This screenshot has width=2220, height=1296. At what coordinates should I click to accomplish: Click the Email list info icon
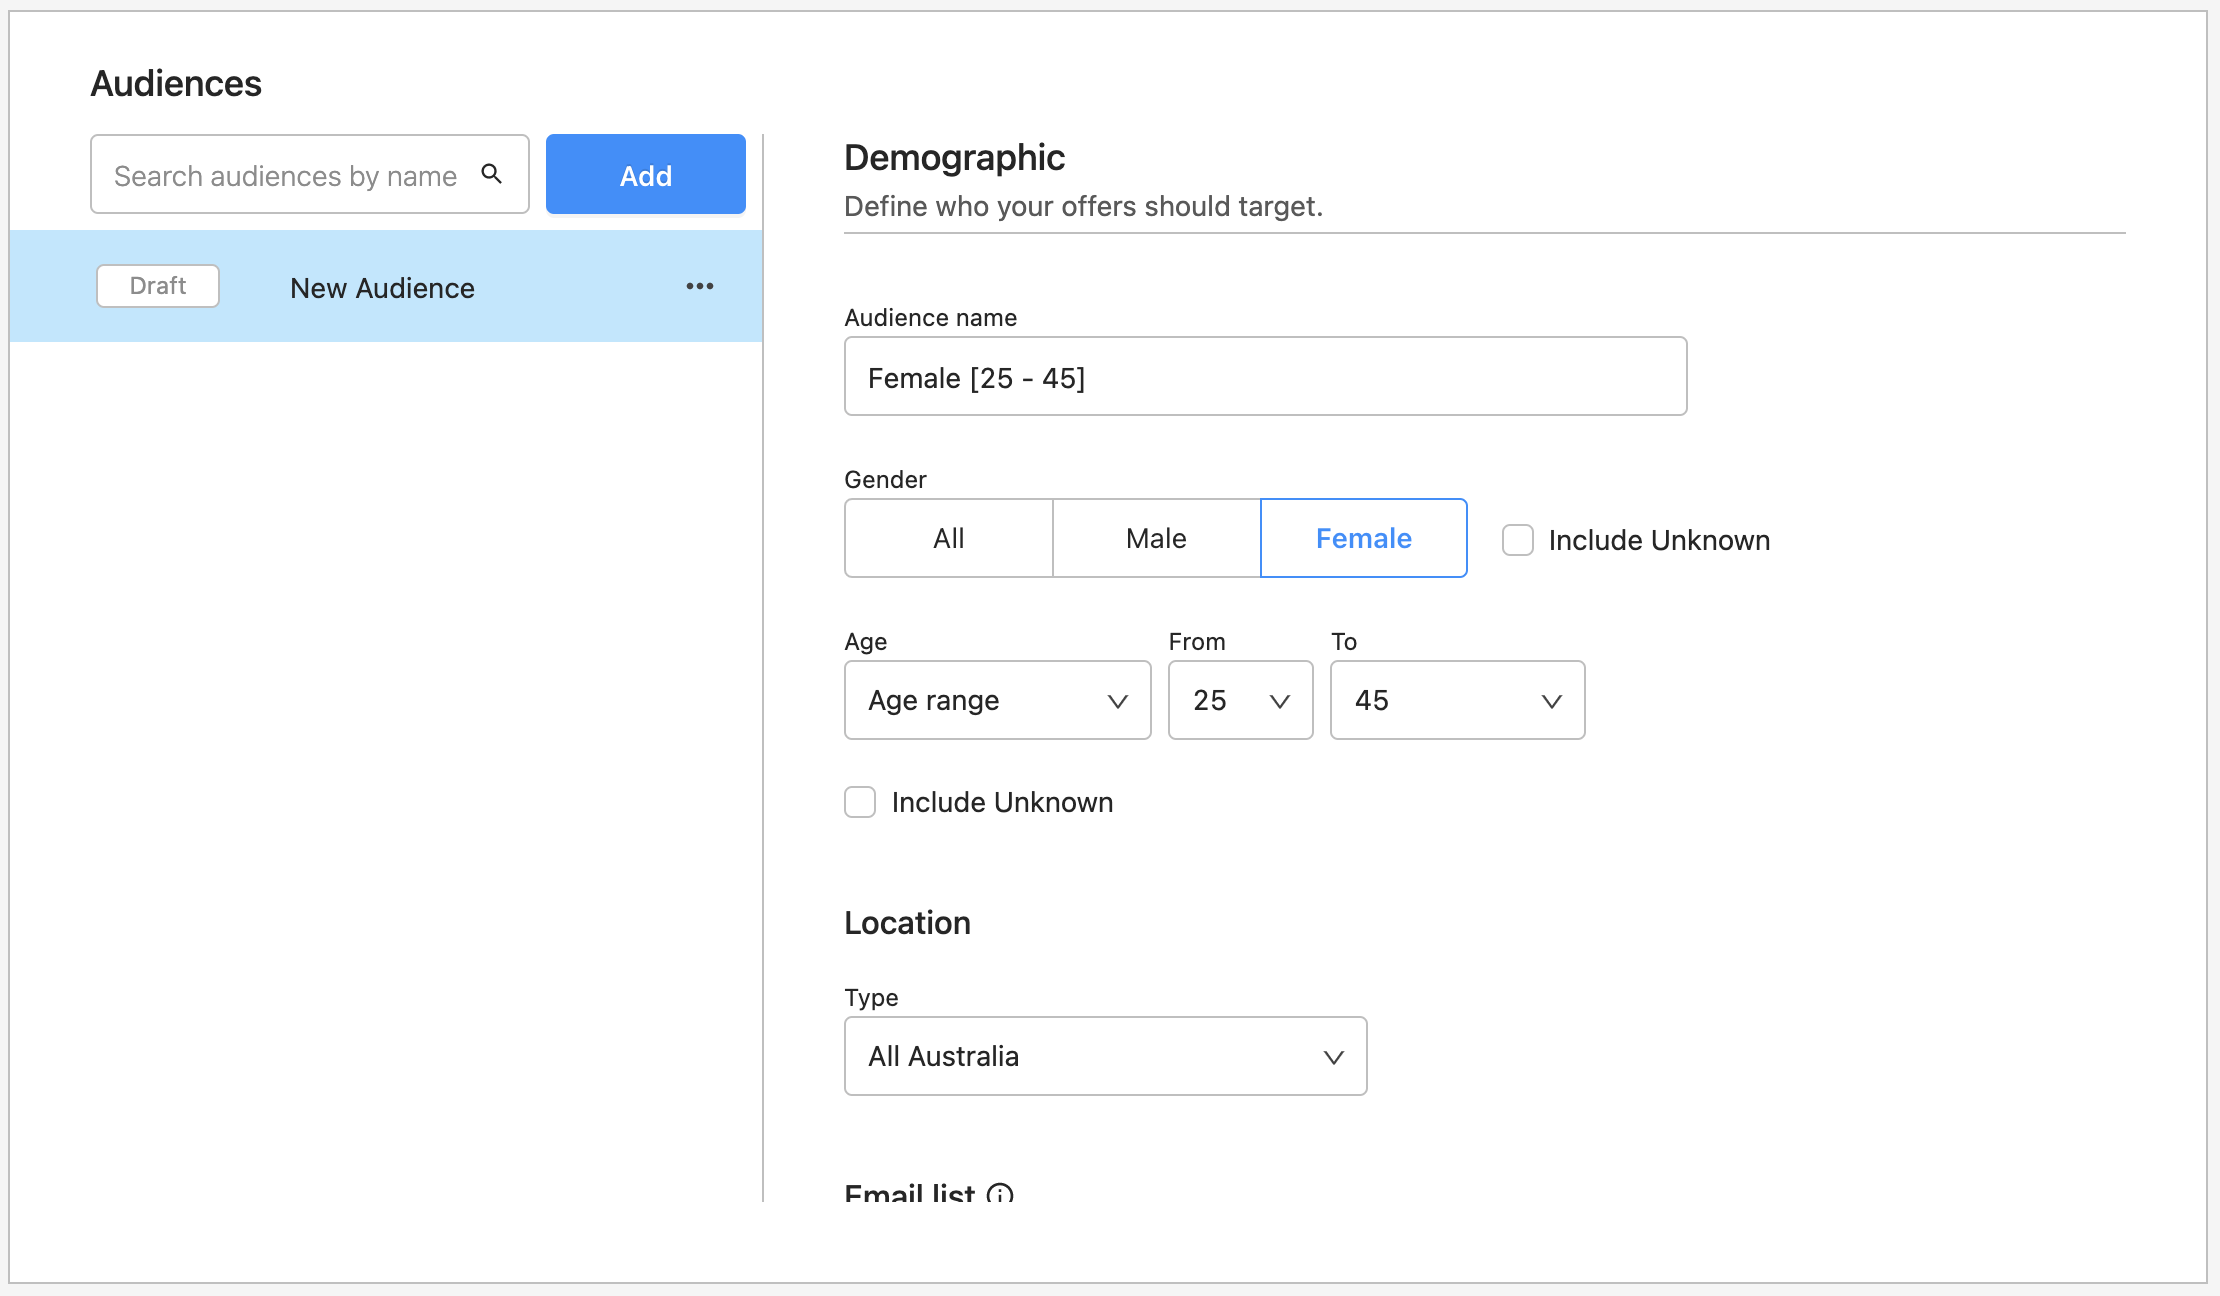click(1000, 1193)
